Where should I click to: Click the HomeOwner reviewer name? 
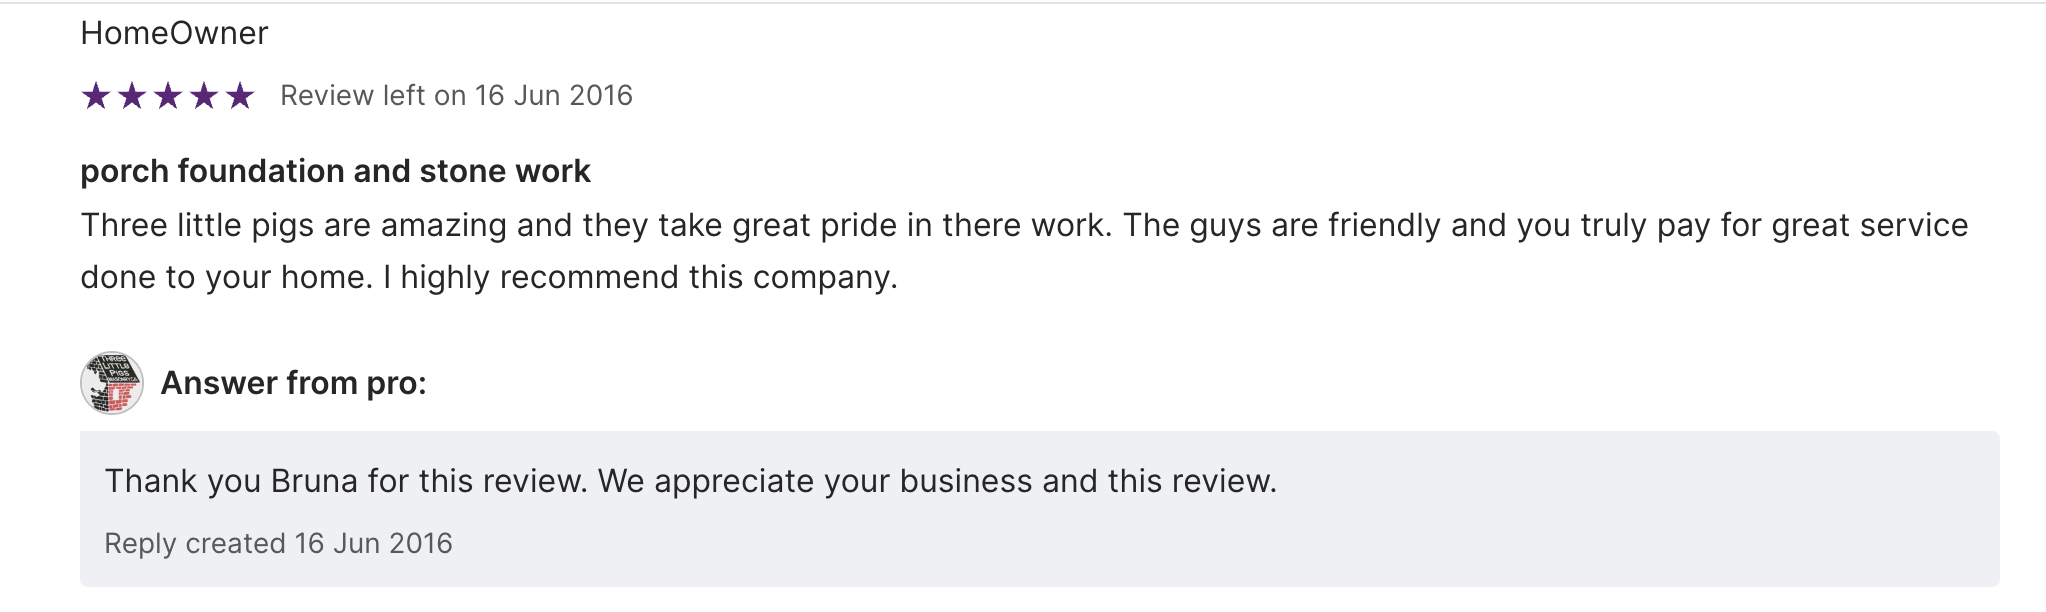[x=174, y=34]
